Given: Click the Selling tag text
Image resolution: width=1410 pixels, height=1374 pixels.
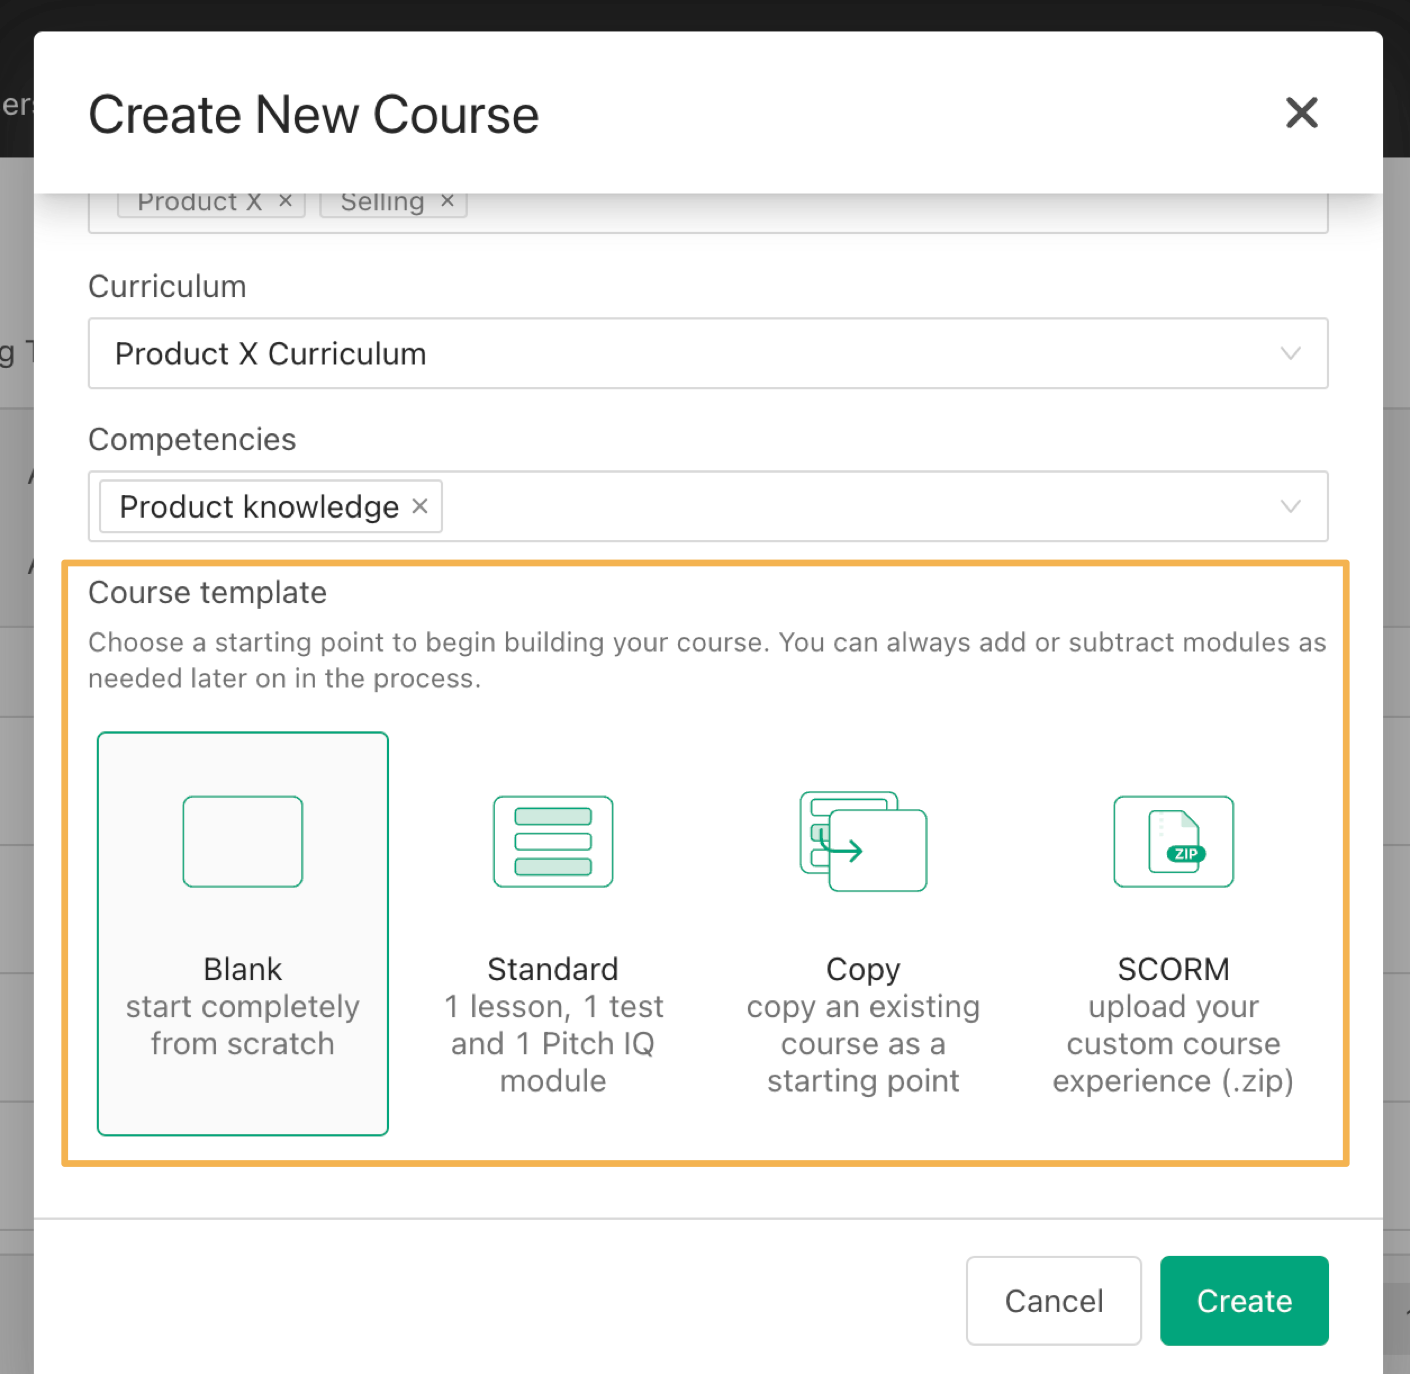Looking at the screenshot, I should point(382,201).
